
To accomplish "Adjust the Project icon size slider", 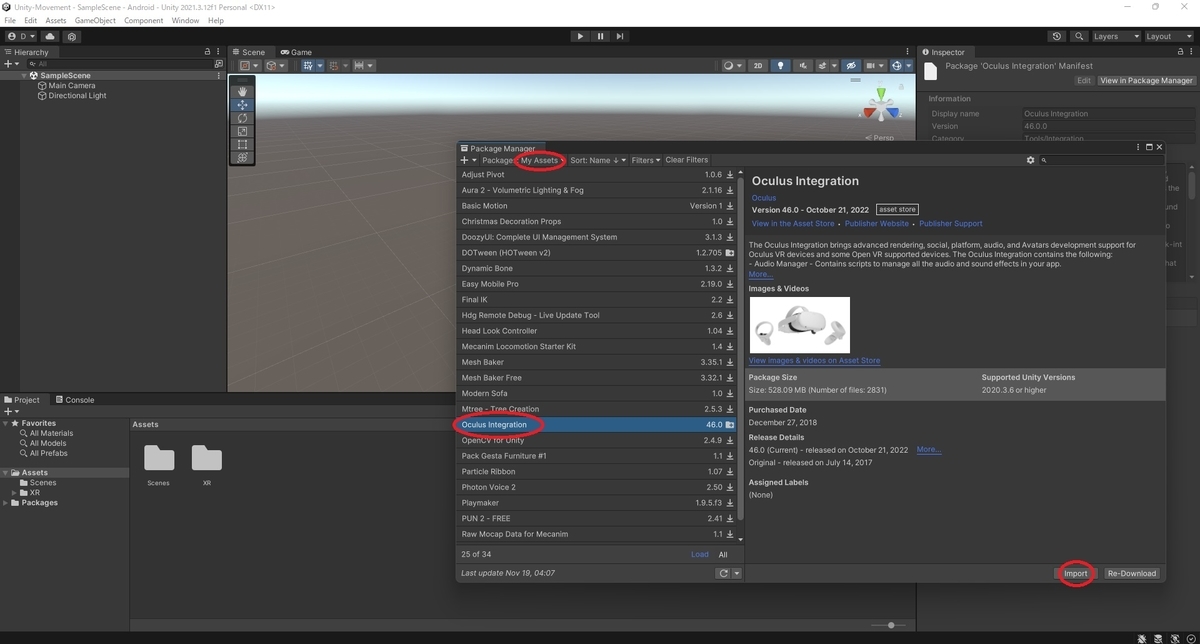I will click(x=891, y=625).
